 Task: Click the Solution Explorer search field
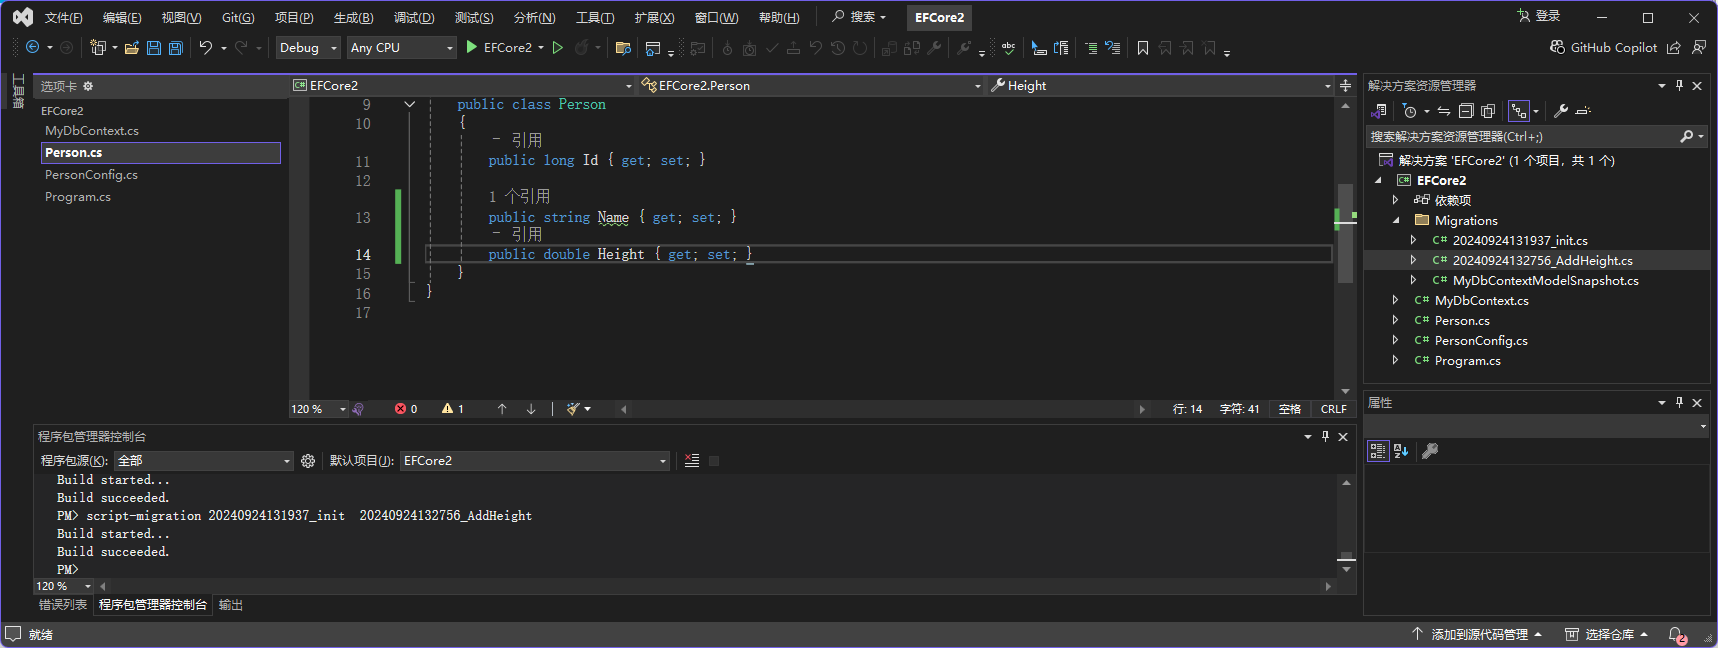(1536, 137)
